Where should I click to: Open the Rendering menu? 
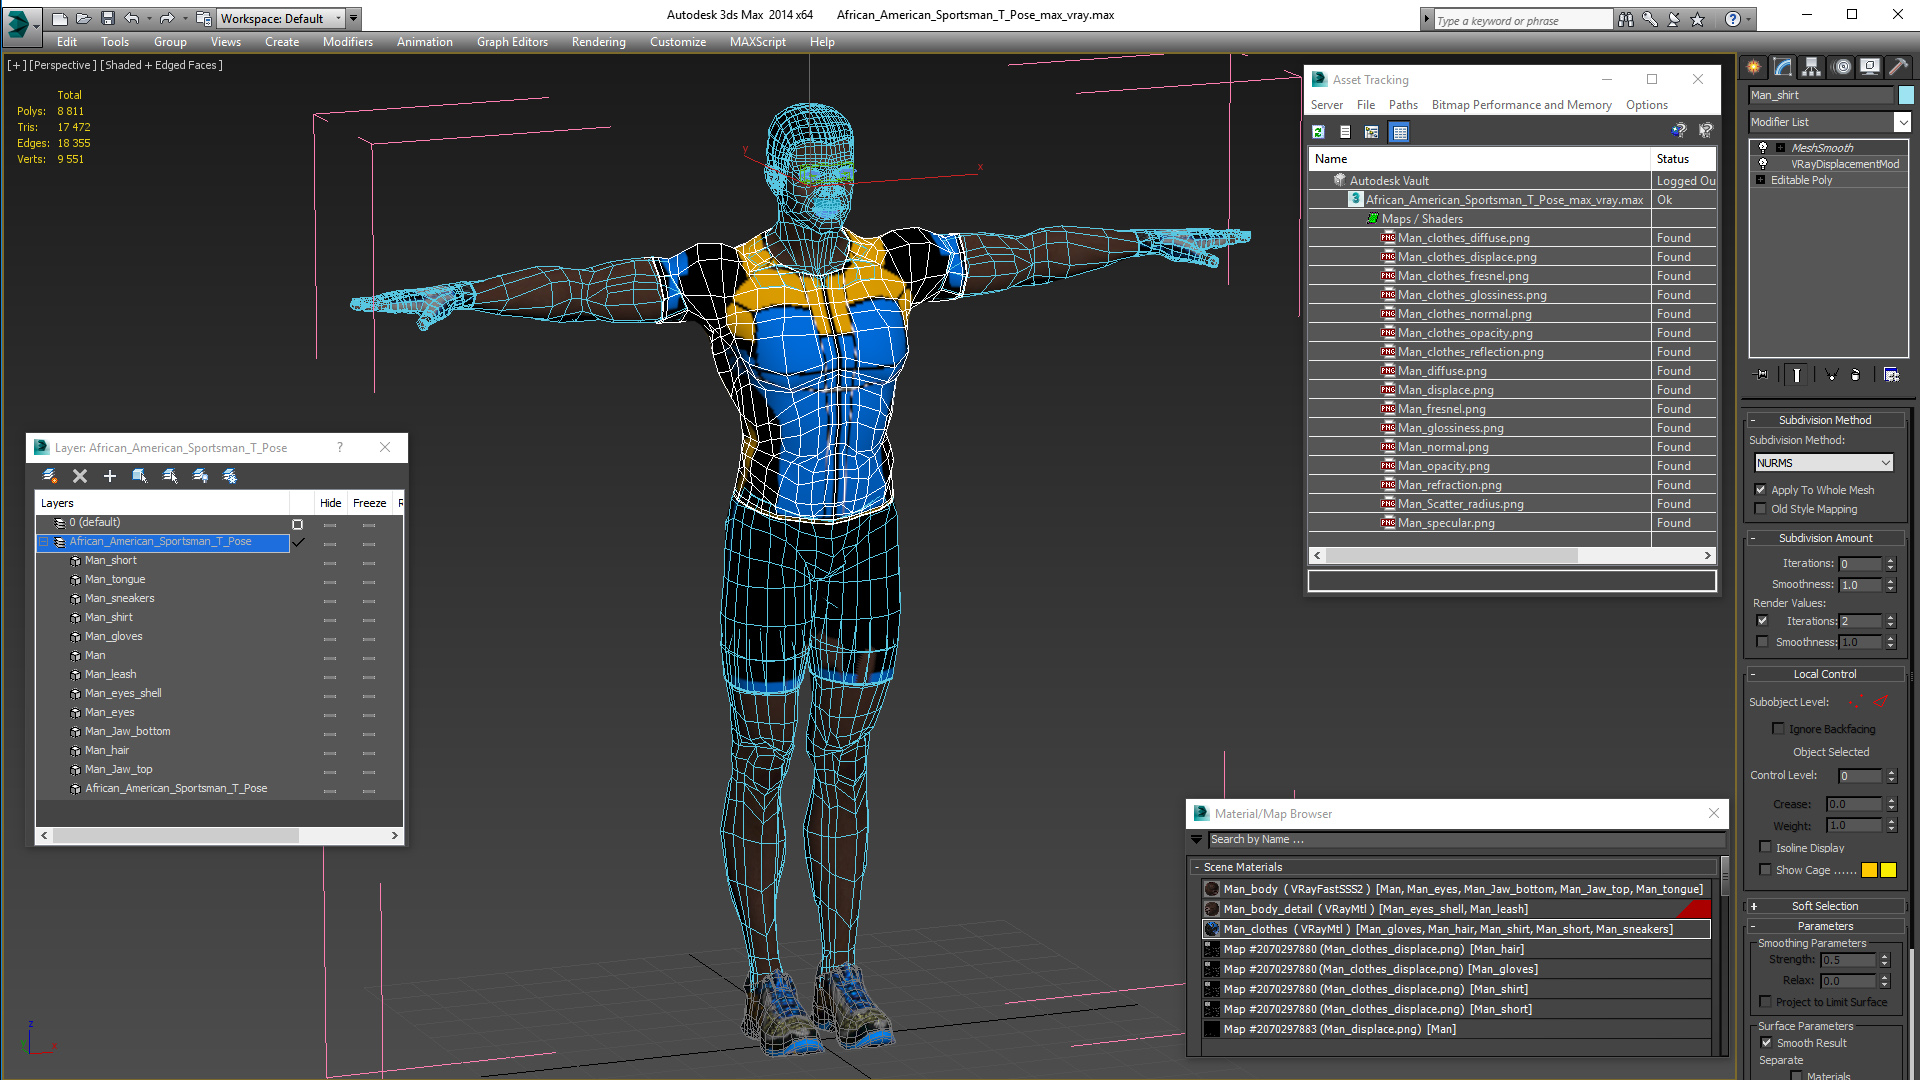598,42
